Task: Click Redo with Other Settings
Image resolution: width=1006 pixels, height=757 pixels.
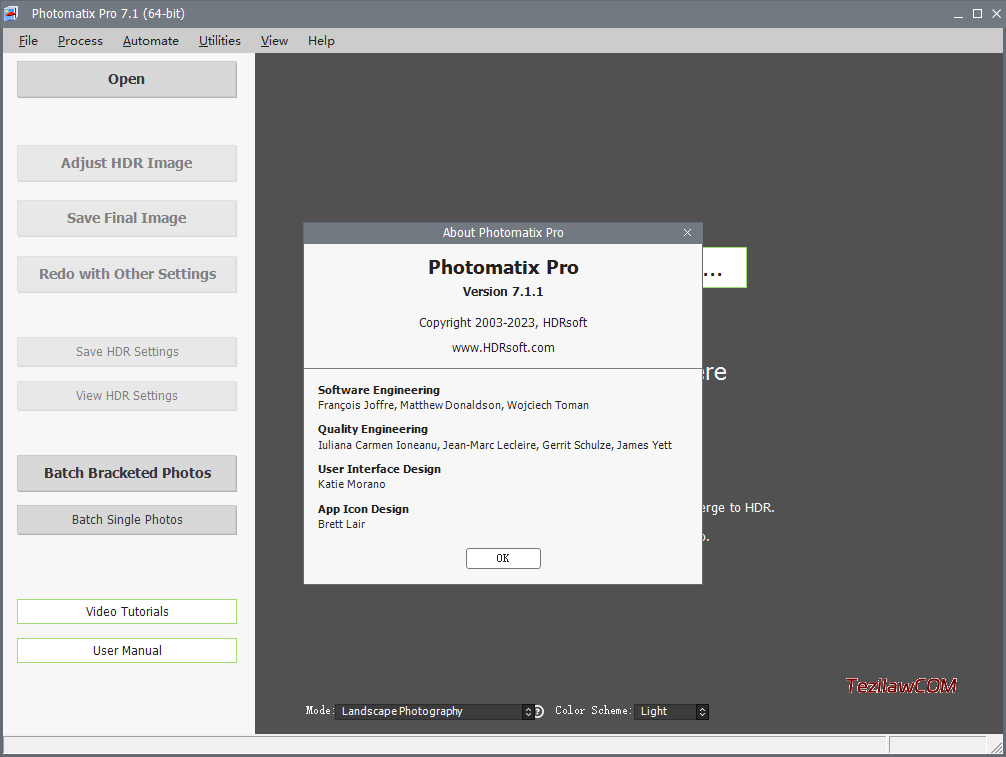Action: [x=127, y=274]
